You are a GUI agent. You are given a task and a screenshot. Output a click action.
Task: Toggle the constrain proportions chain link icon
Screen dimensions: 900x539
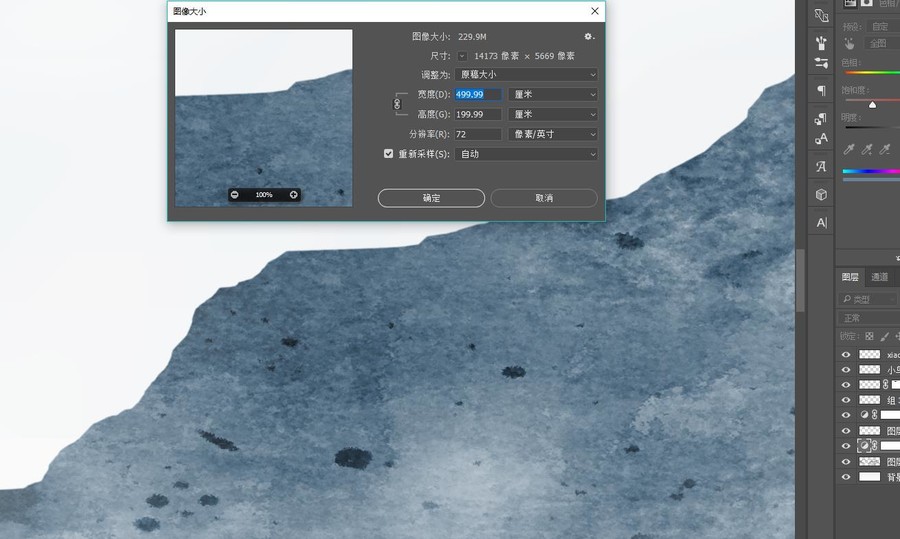tap(397, 104)
